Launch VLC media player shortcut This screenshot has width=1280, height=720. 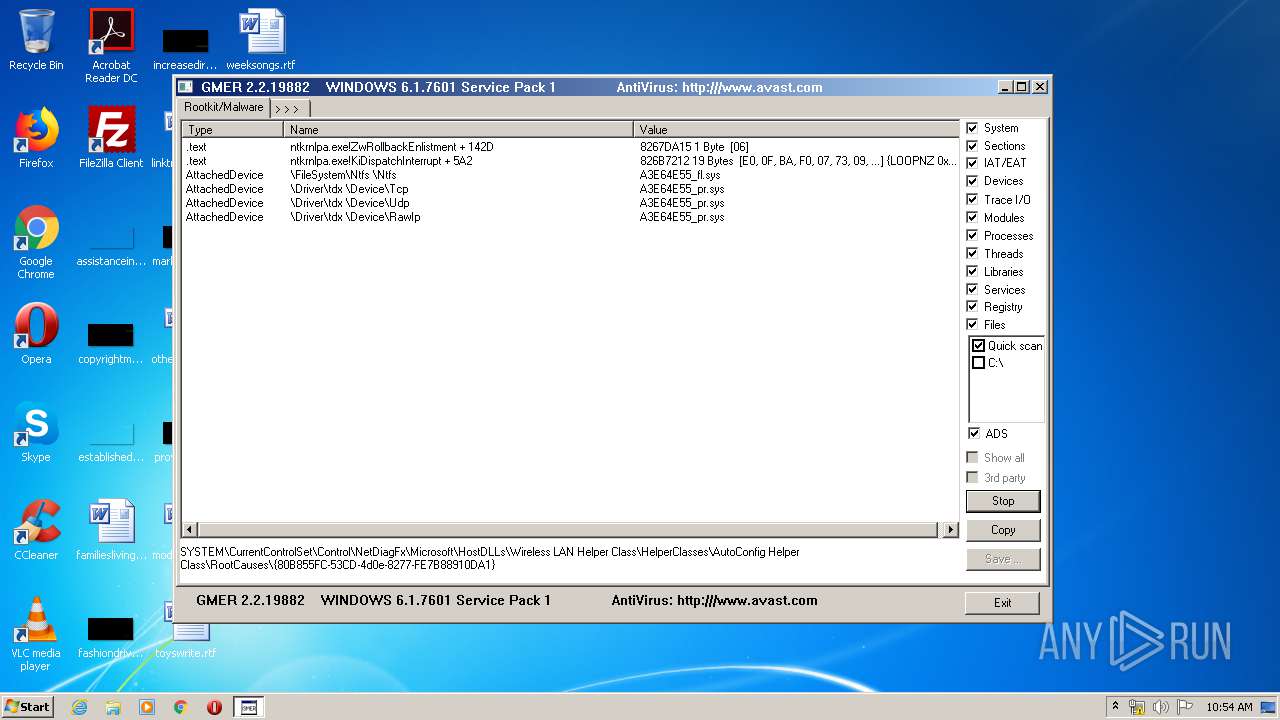(36, 634)
